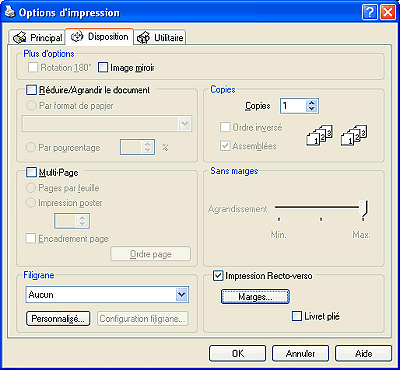Uncheck Impression Recto-verso checkbox
The height and width of the screenshot is (370, 400).
218,276
